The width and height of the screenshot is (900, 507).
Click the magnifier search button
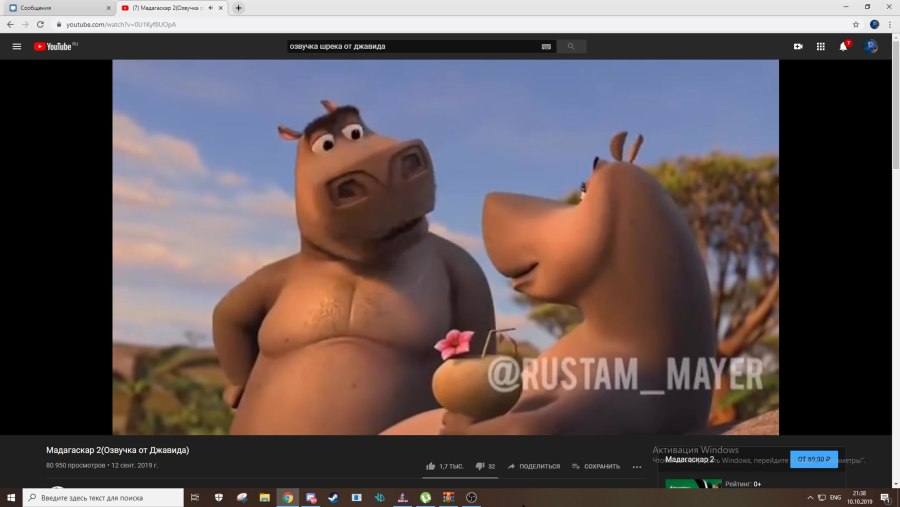[x=571, y=47]
